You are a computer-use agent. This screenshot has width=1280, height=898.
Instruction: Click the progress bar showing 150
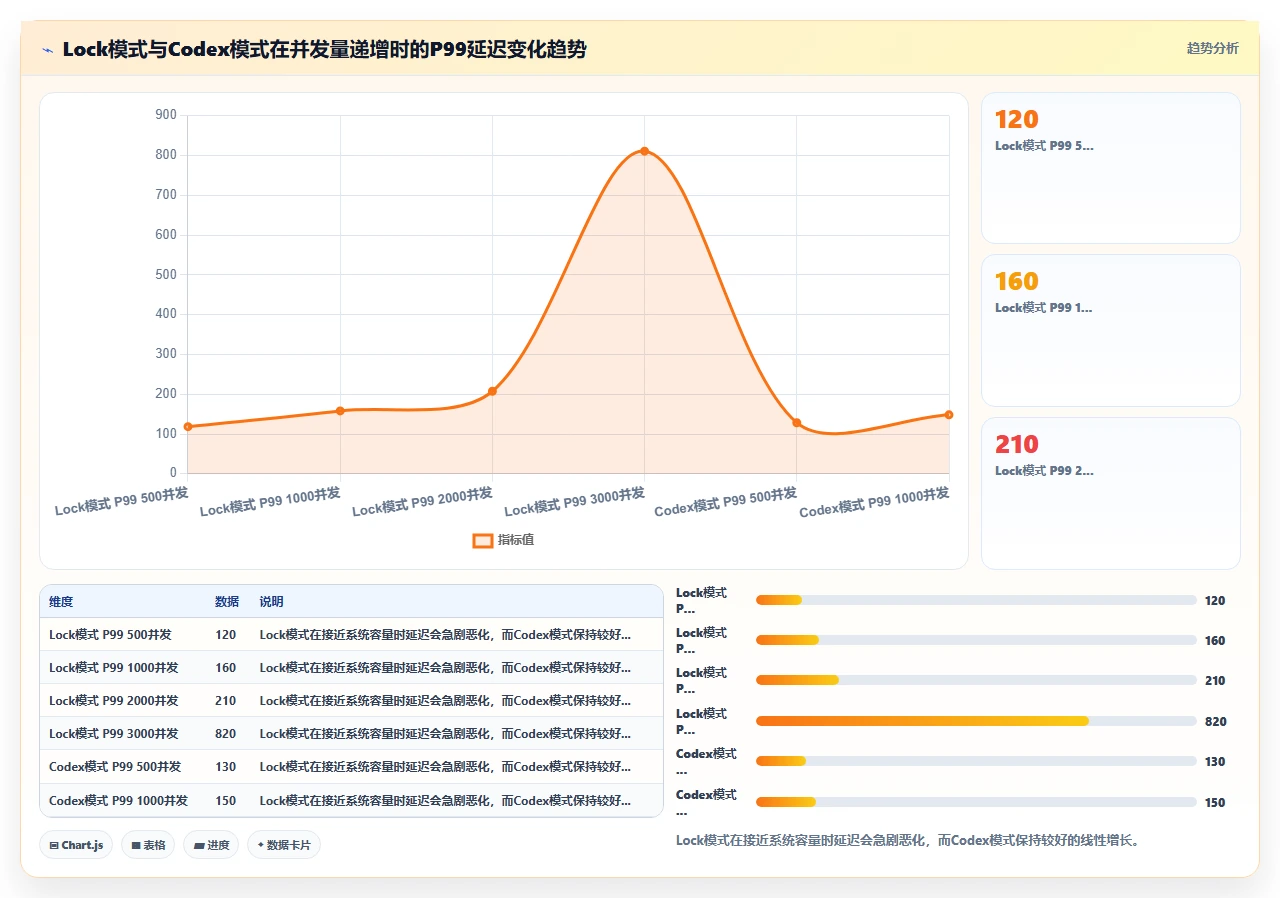click(x=976, y=802)
